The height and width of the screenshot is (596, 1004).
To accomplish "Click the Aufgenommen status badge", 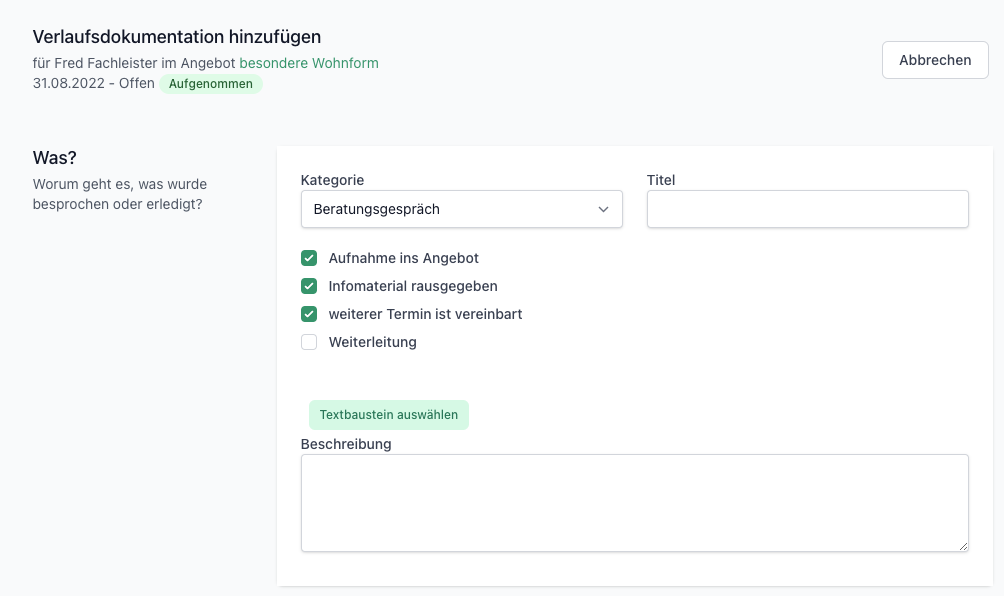I will point(211,84).
